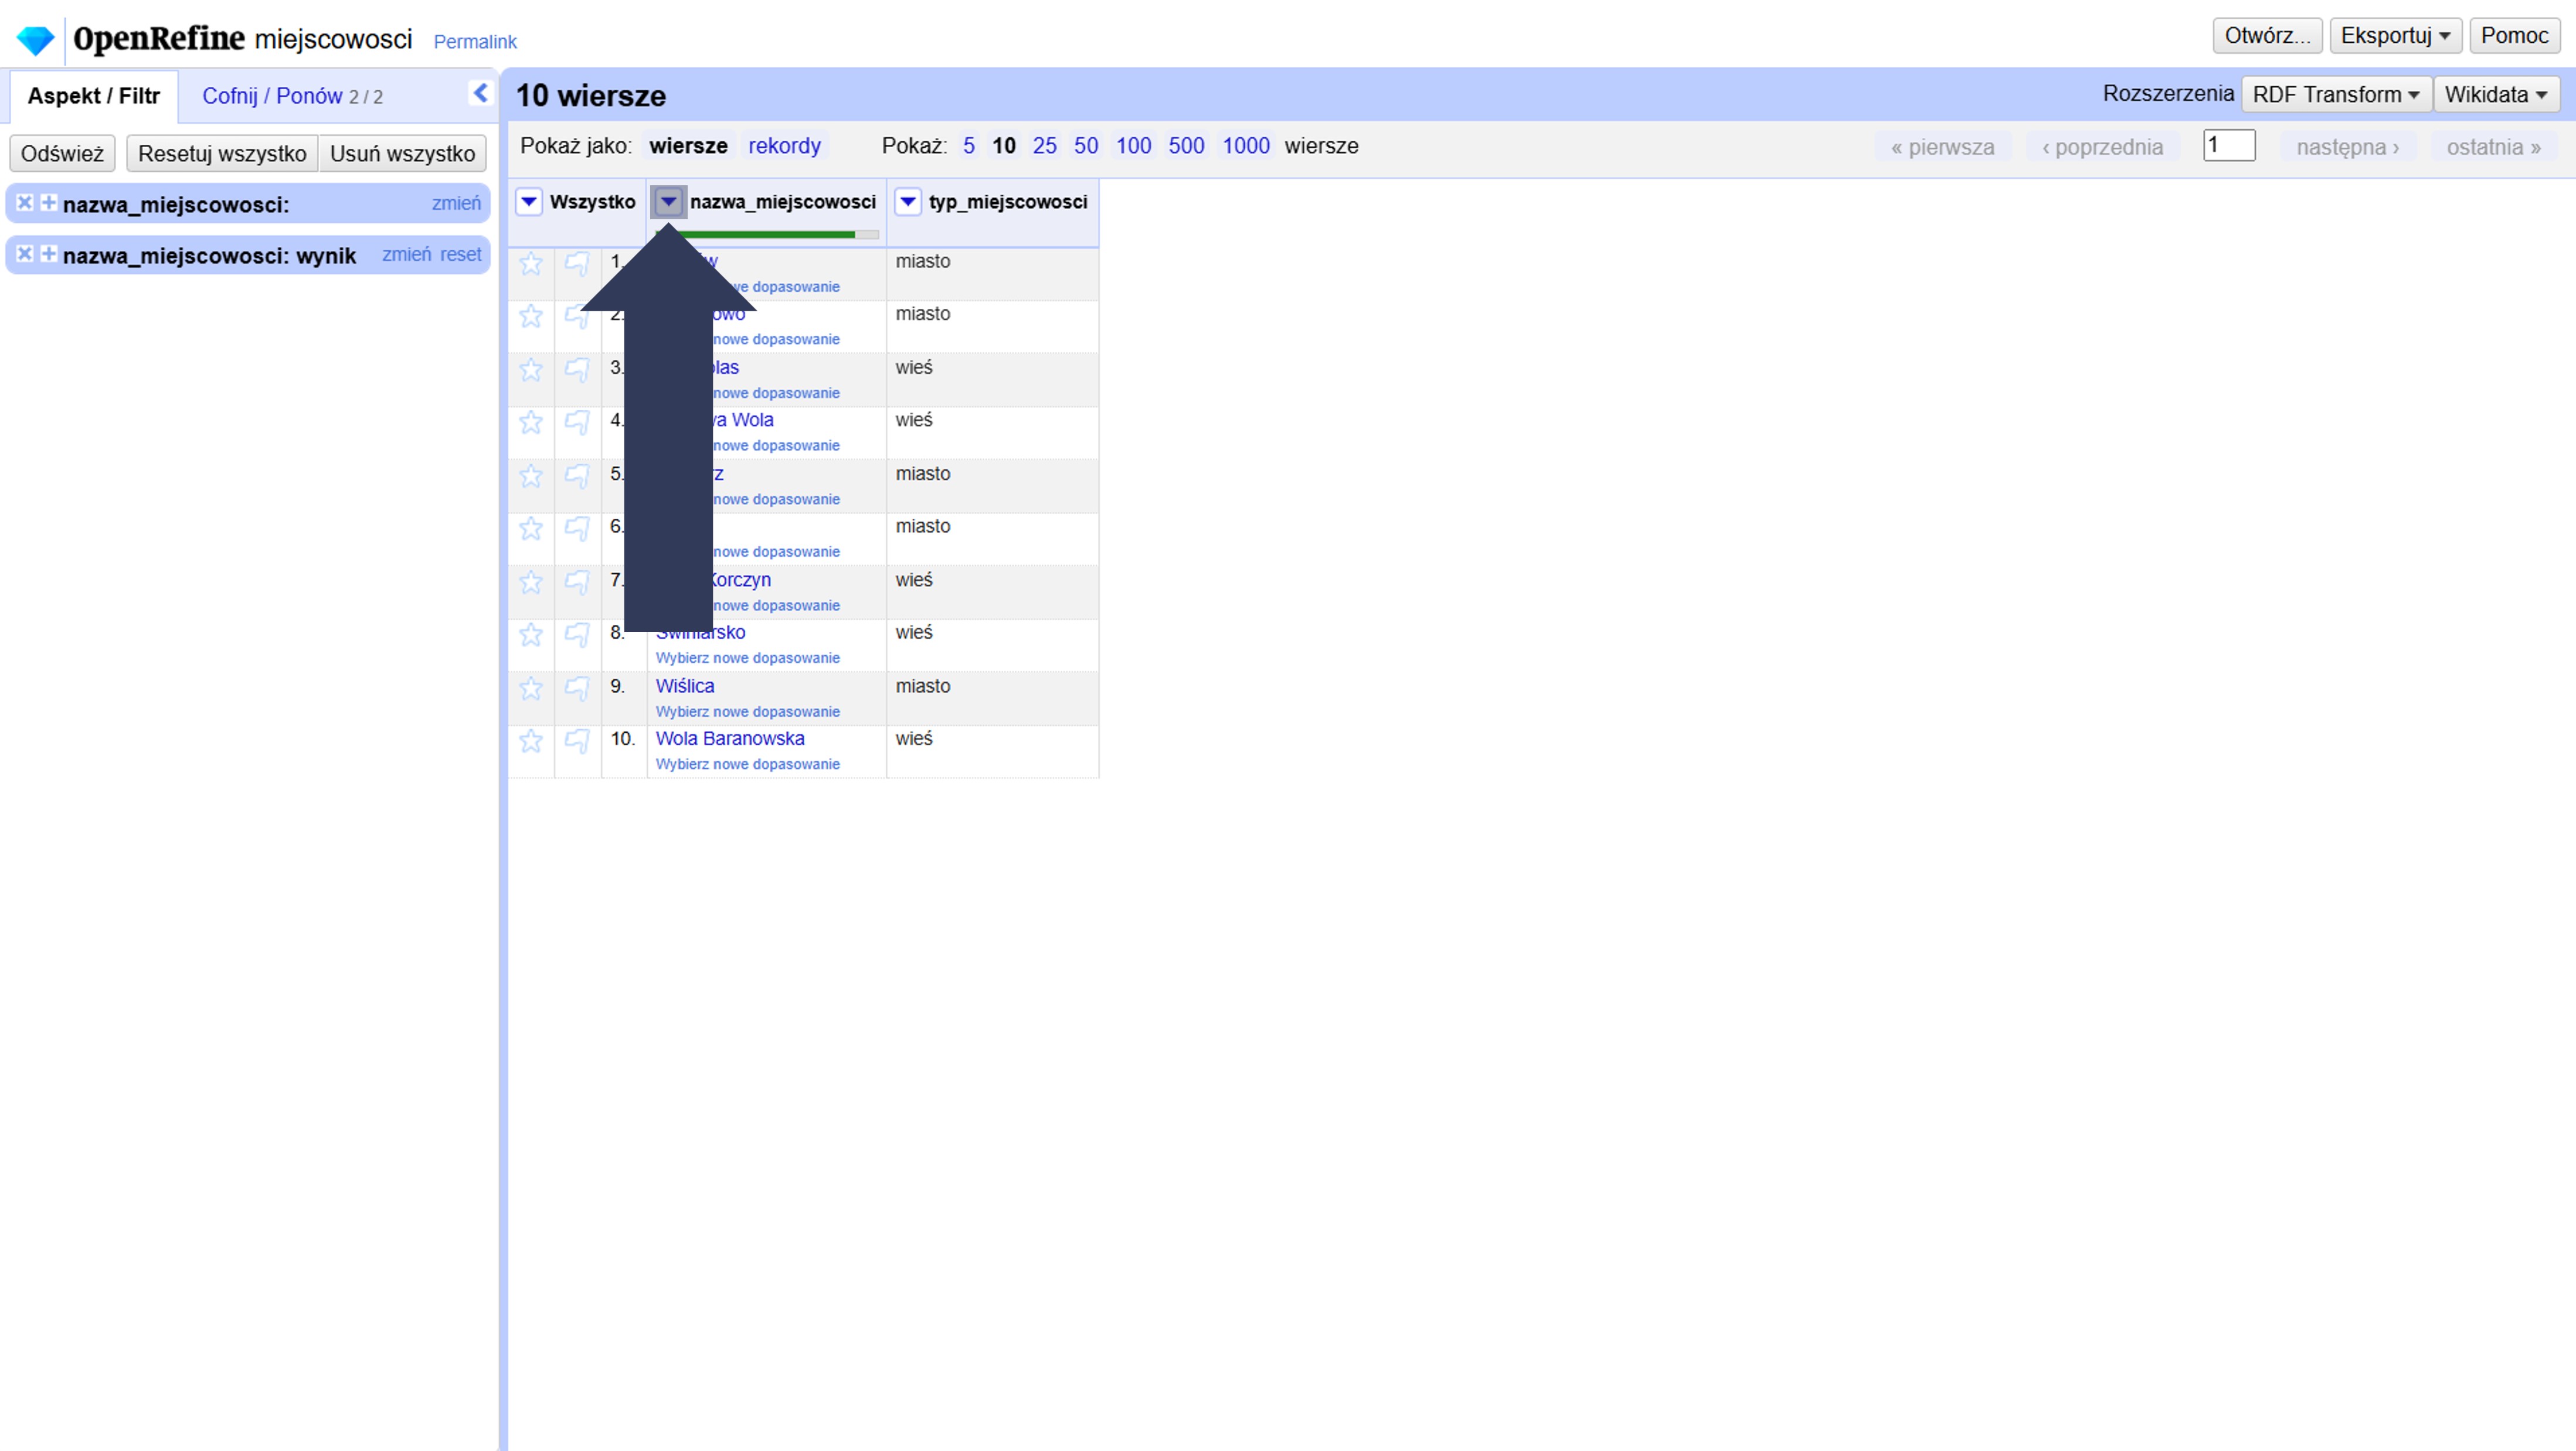Screen dimensions: 2576x1451
Task: Click the green reconciliation progress bar
Action: pyautogui.click(x=790, y=235)
